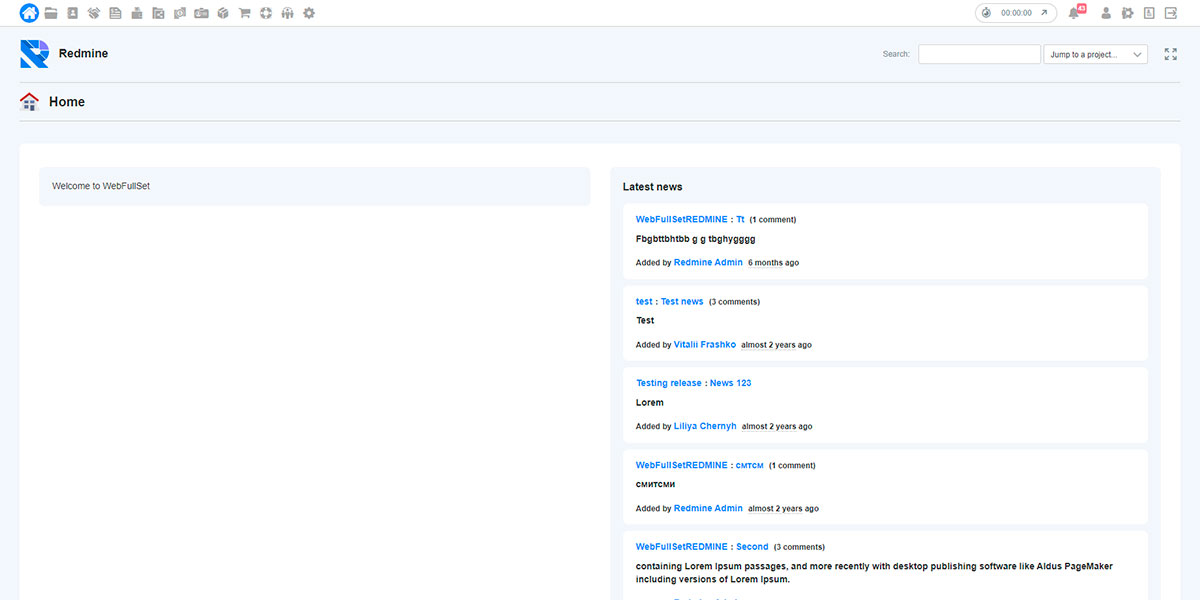Click the Redmine header label

83,53
